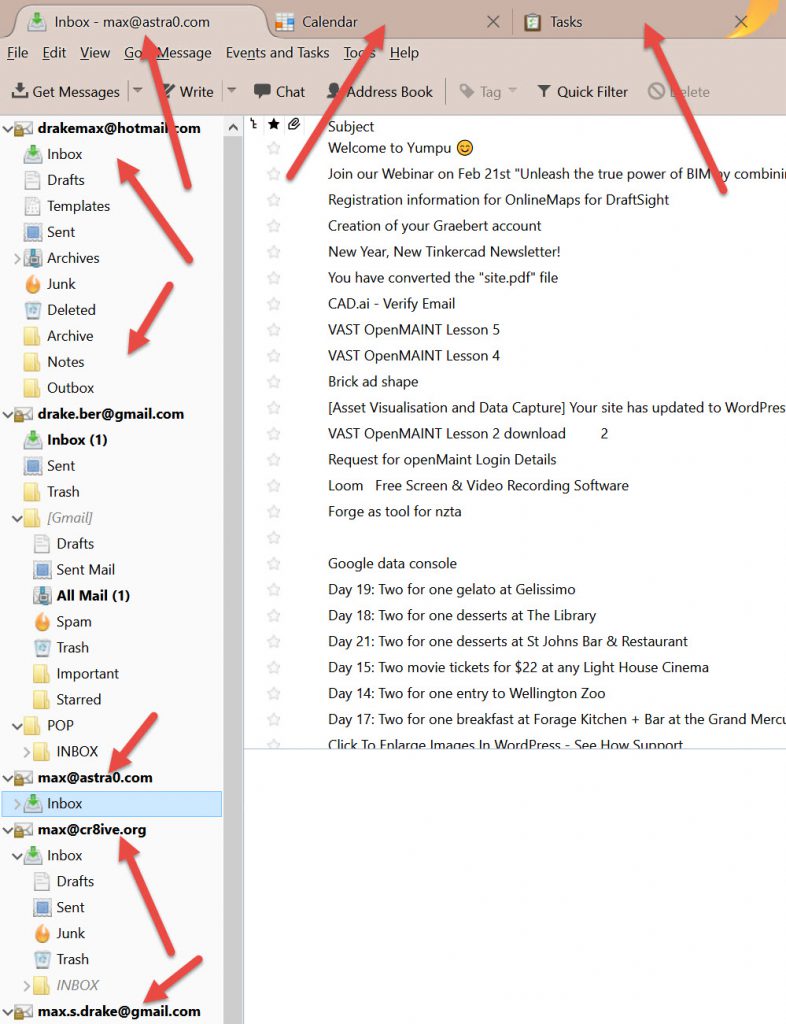Star the Google data console message
The image size is (786, 1024).
pos(274,563)
